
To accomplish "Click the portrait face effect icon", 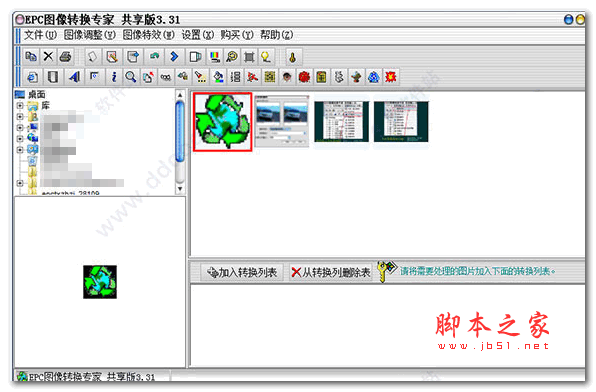I will pyautogui.click(x=287, y=77).
